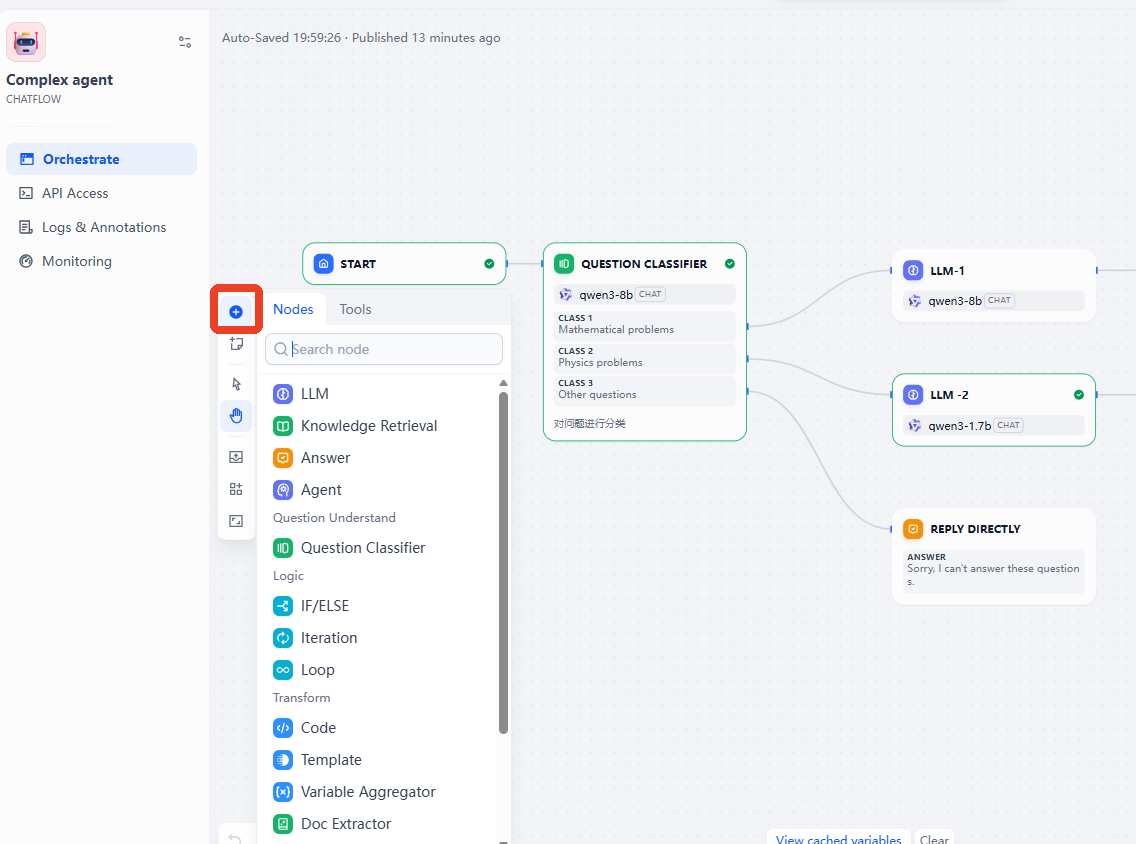Select the add note tool icon
The image size is (1136, 844).
click(236, 343)
